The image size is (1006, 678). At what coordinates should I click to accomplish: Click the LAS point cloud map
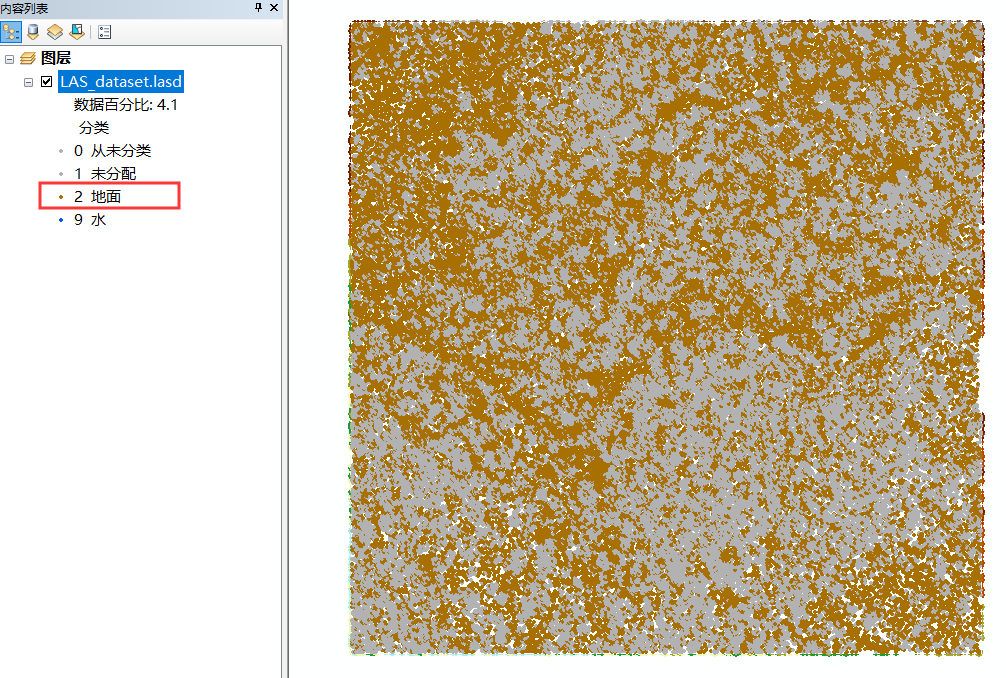(x=666, y=338)
